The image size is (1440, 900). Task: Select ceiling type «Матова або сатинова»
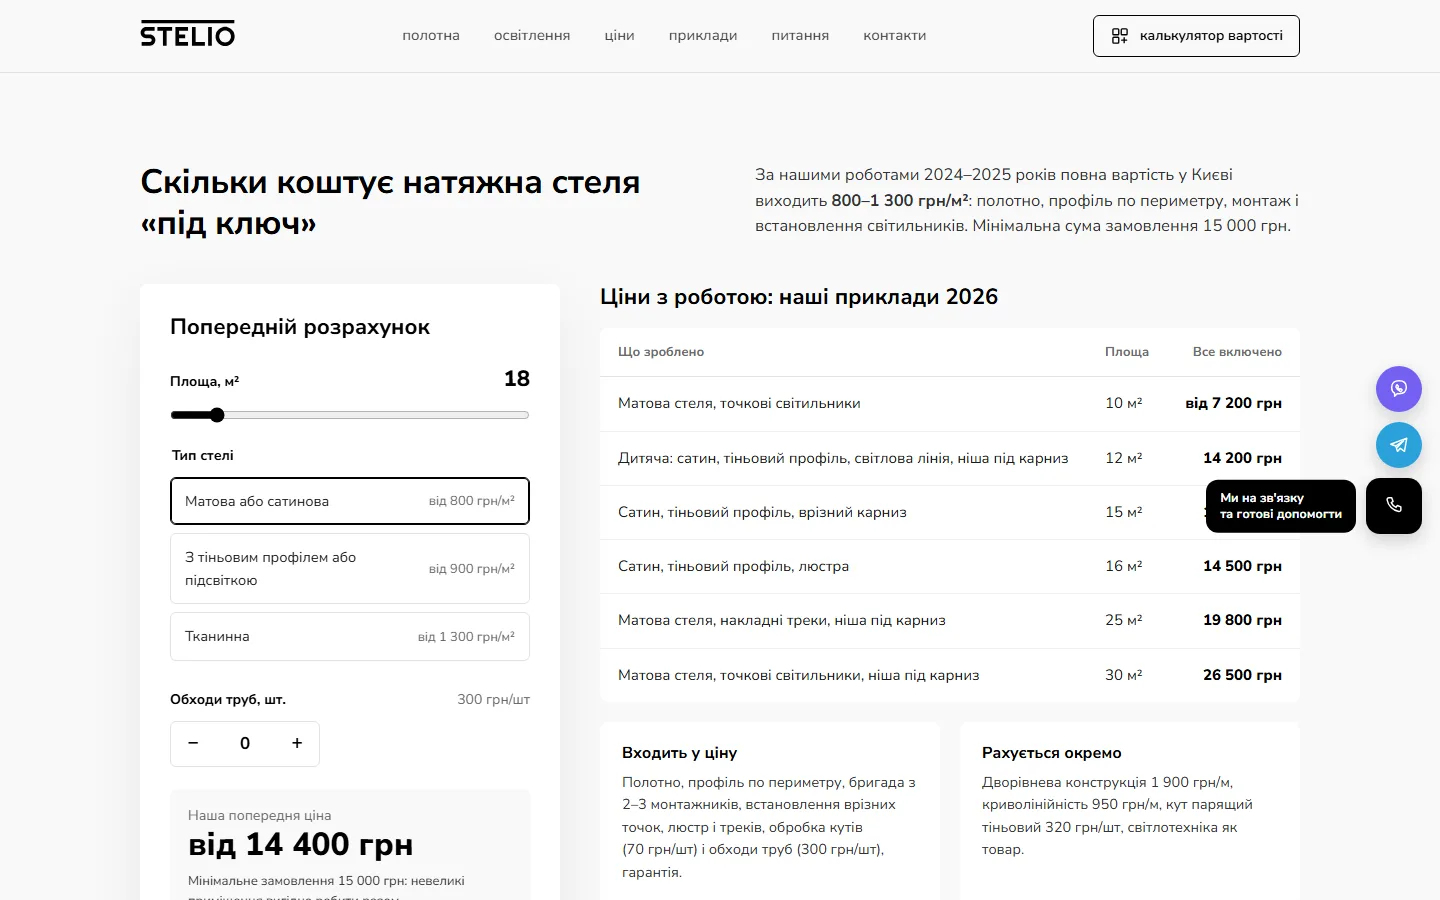(x=350, y=501)
